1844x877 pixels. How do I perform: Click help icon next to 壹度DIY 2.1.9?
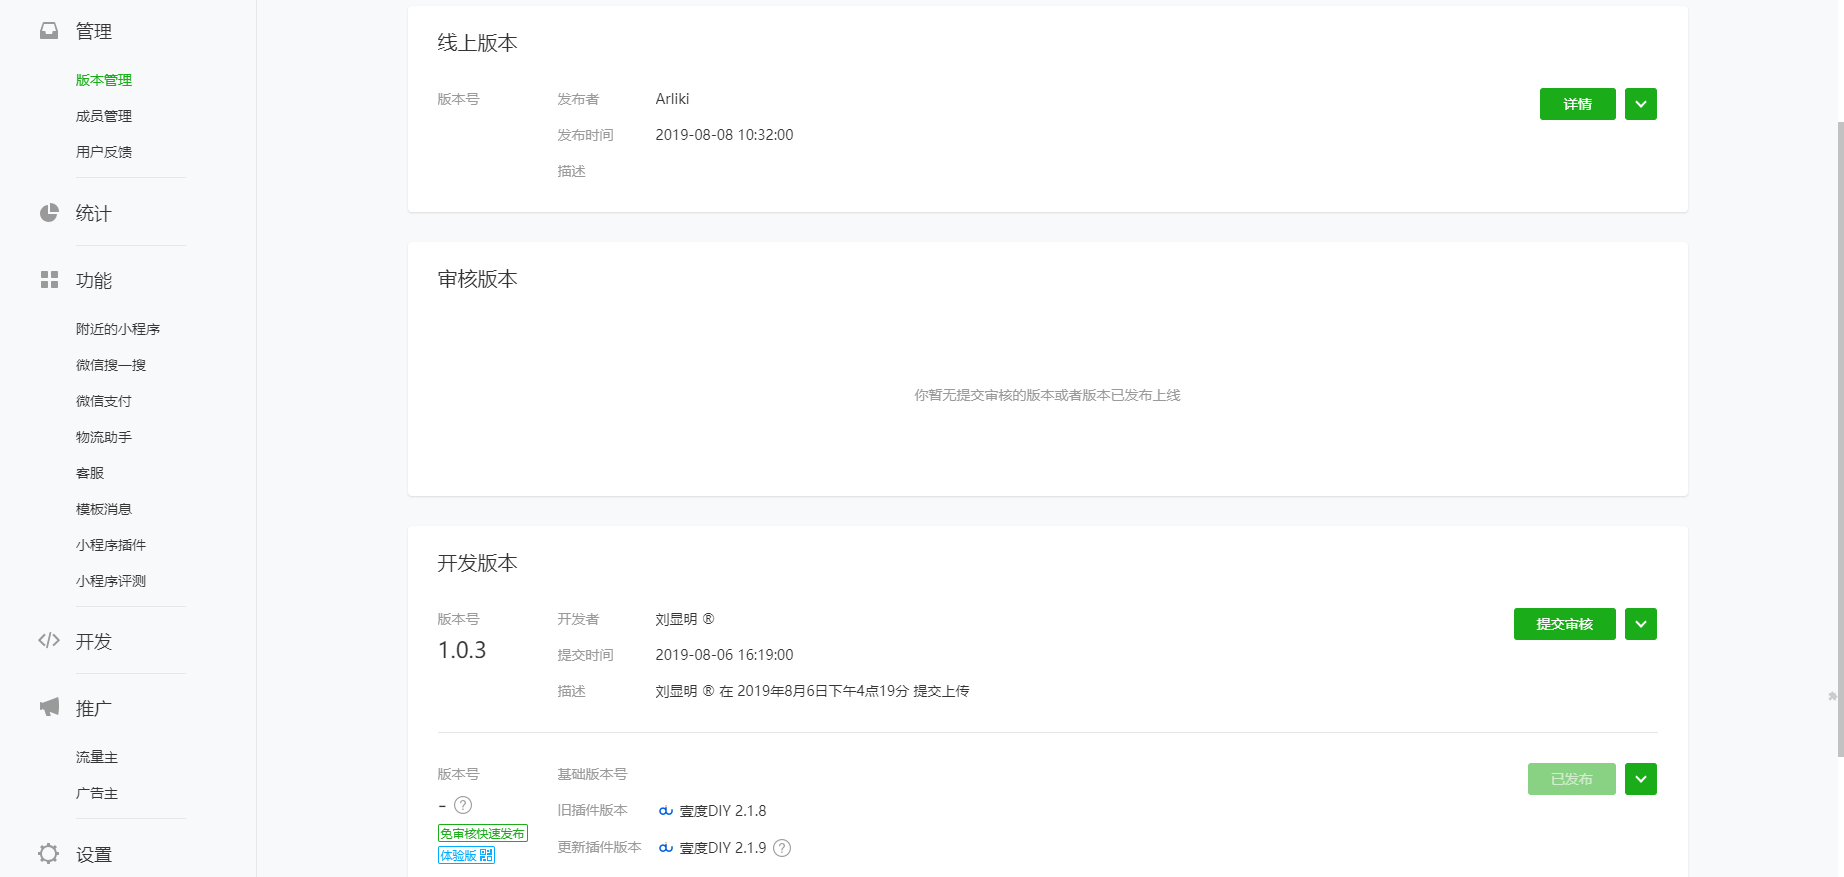(x=782, y=848)
